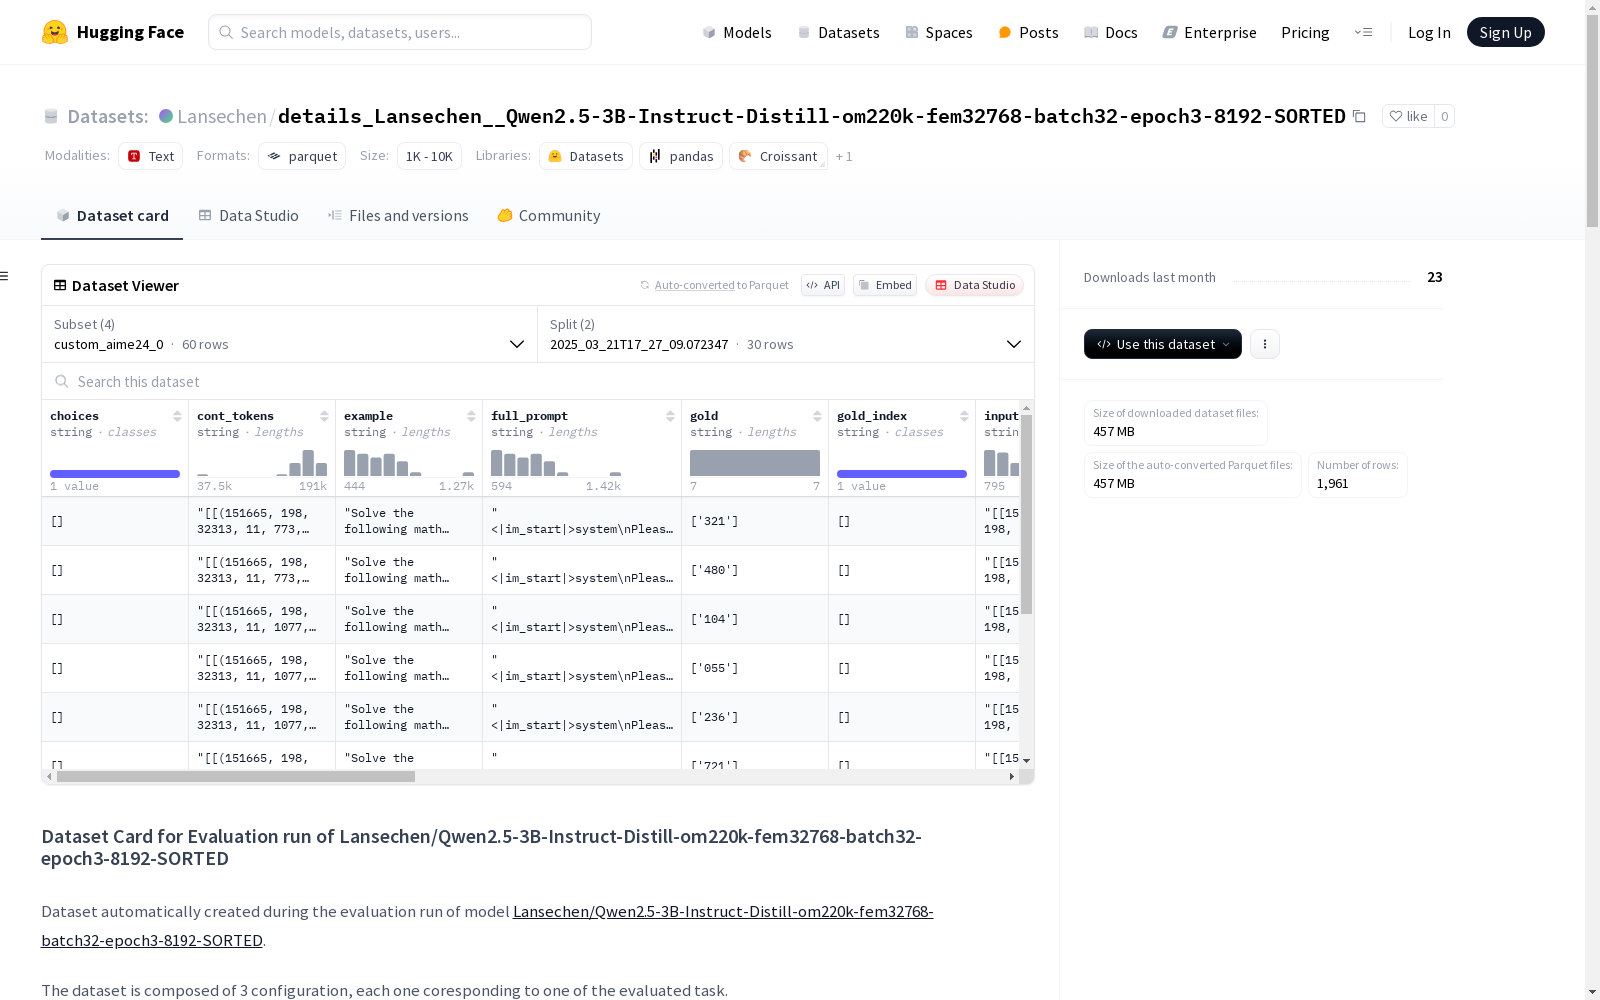Click the Croissant library tag
The width and height of the screenshot is (1600, 1000).
pyautogui.click(x=778, y=156)
